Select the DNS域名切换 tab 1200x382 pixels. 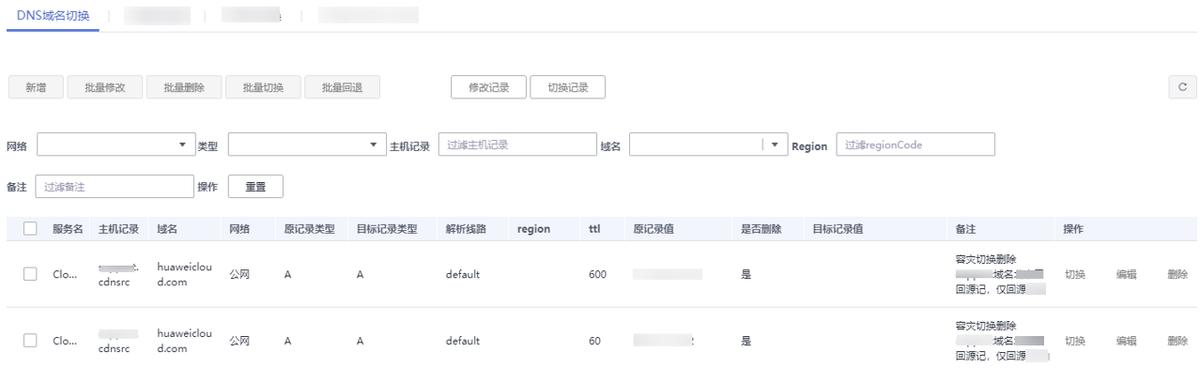53,15
